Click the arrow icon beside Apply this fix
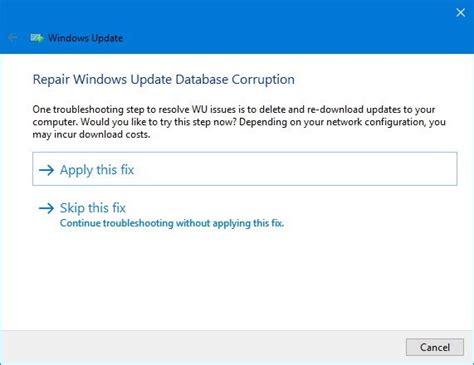Screen dimensions: 474x365 pos(46,170)
